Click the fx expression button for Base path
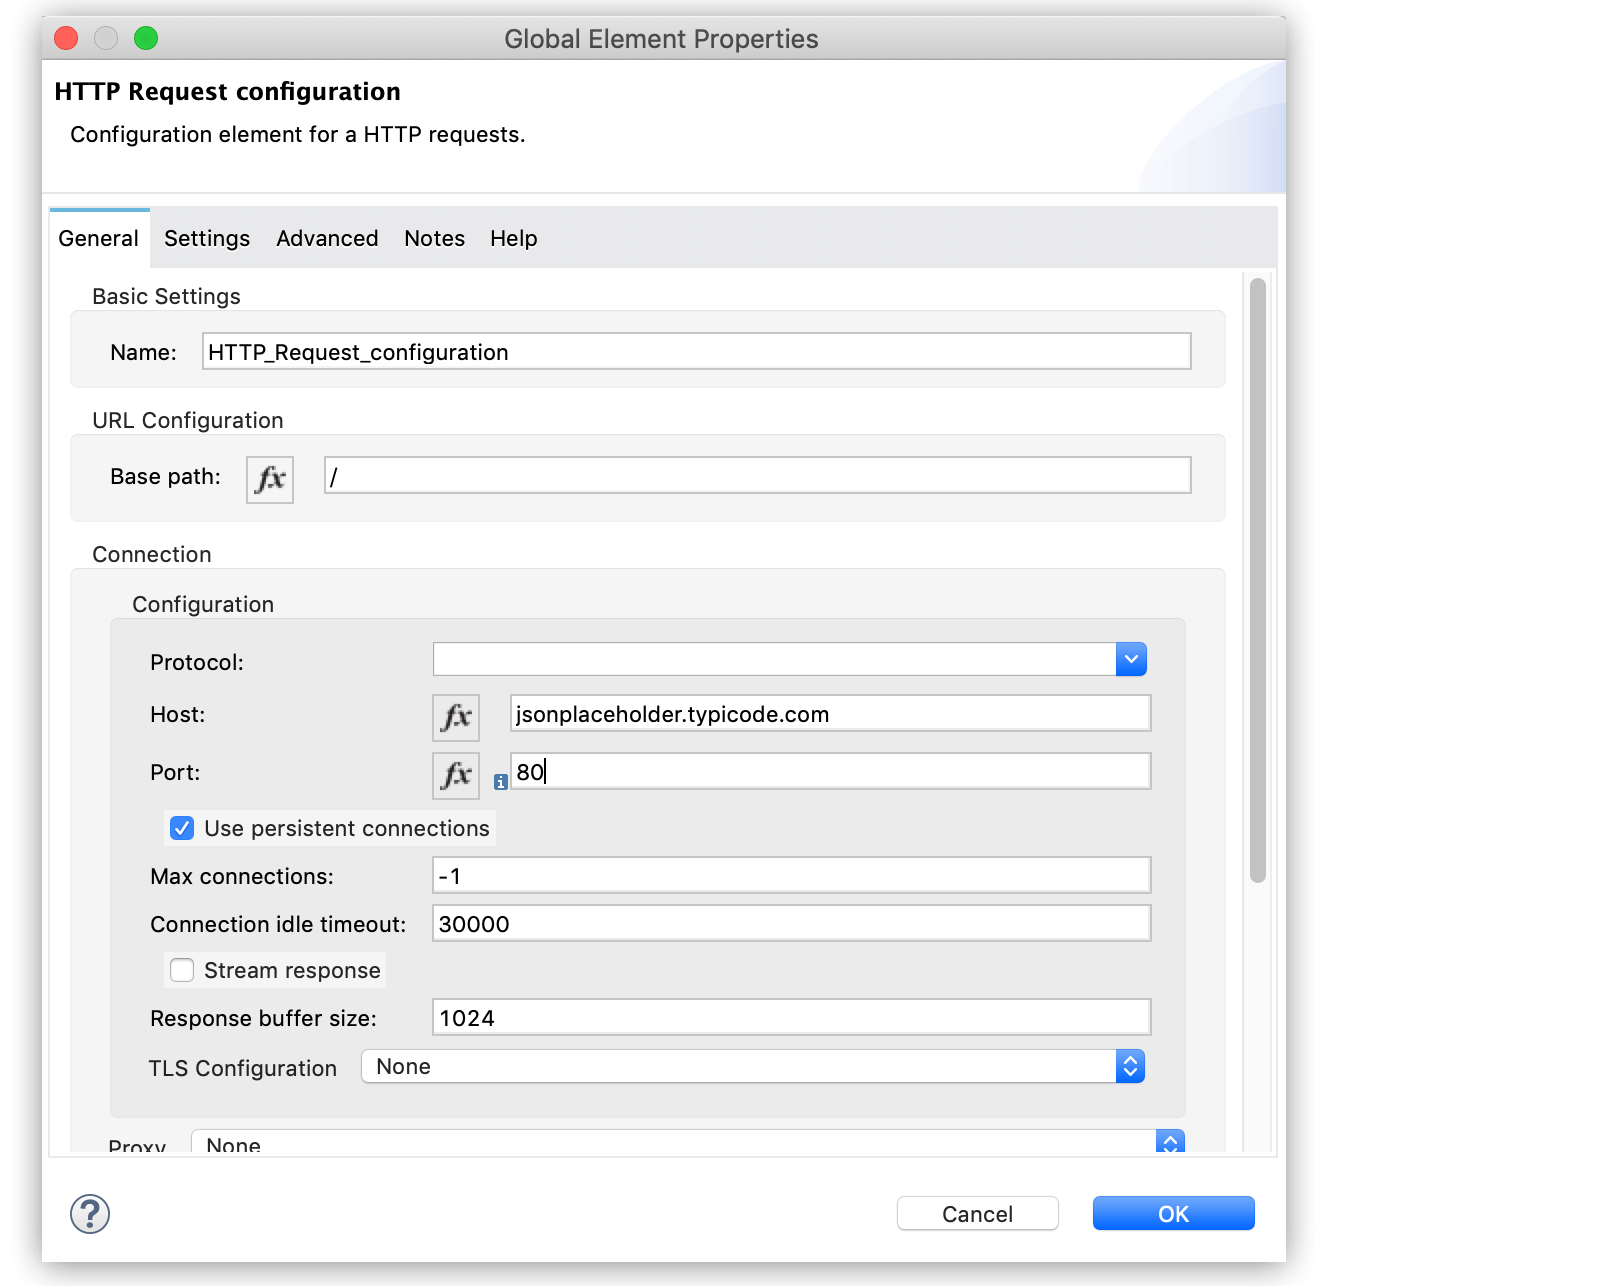This screenshot has height=1286, width=1598. [x=269, y=479]
